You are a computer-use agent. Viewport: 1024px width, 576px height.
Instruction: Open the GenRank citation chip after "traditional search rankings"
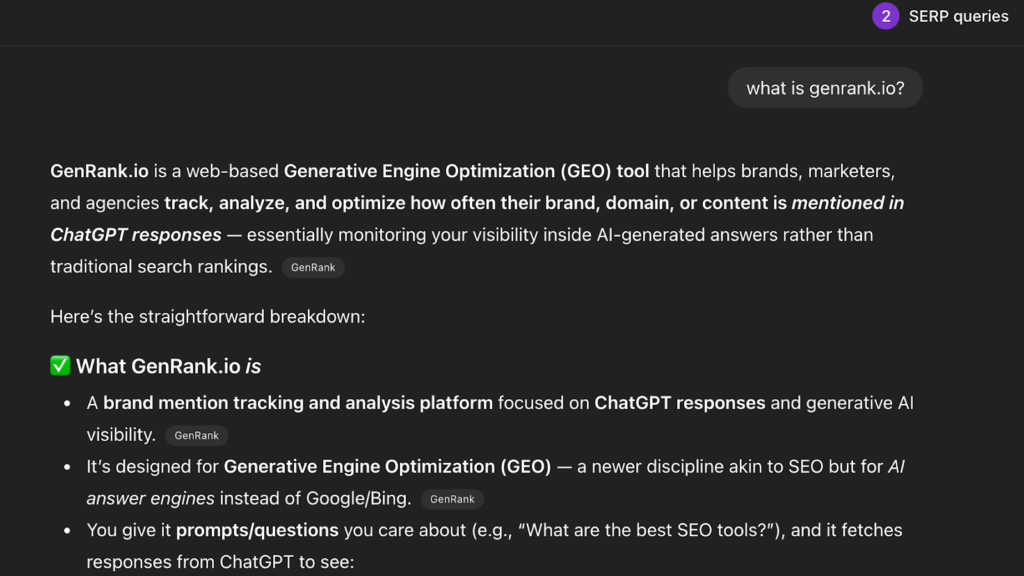tap(313, 267)
